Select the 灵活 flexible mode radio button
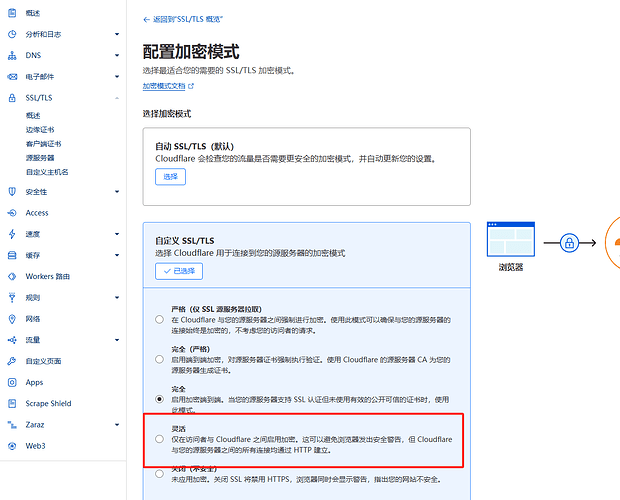This screenshot has width=620, height=500. [159, 439]
